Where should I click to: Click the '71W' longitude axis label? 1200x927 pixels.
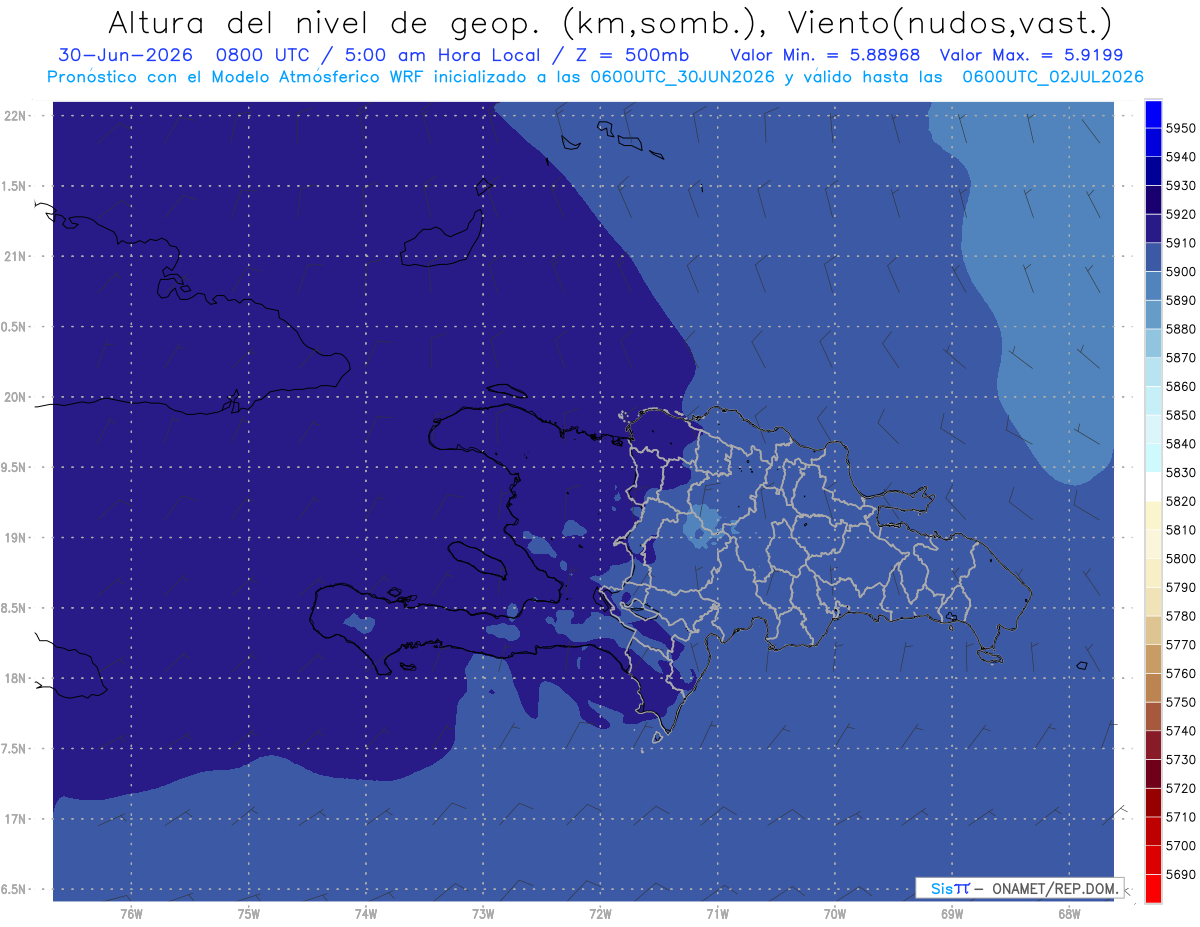[x=718, y=914]
